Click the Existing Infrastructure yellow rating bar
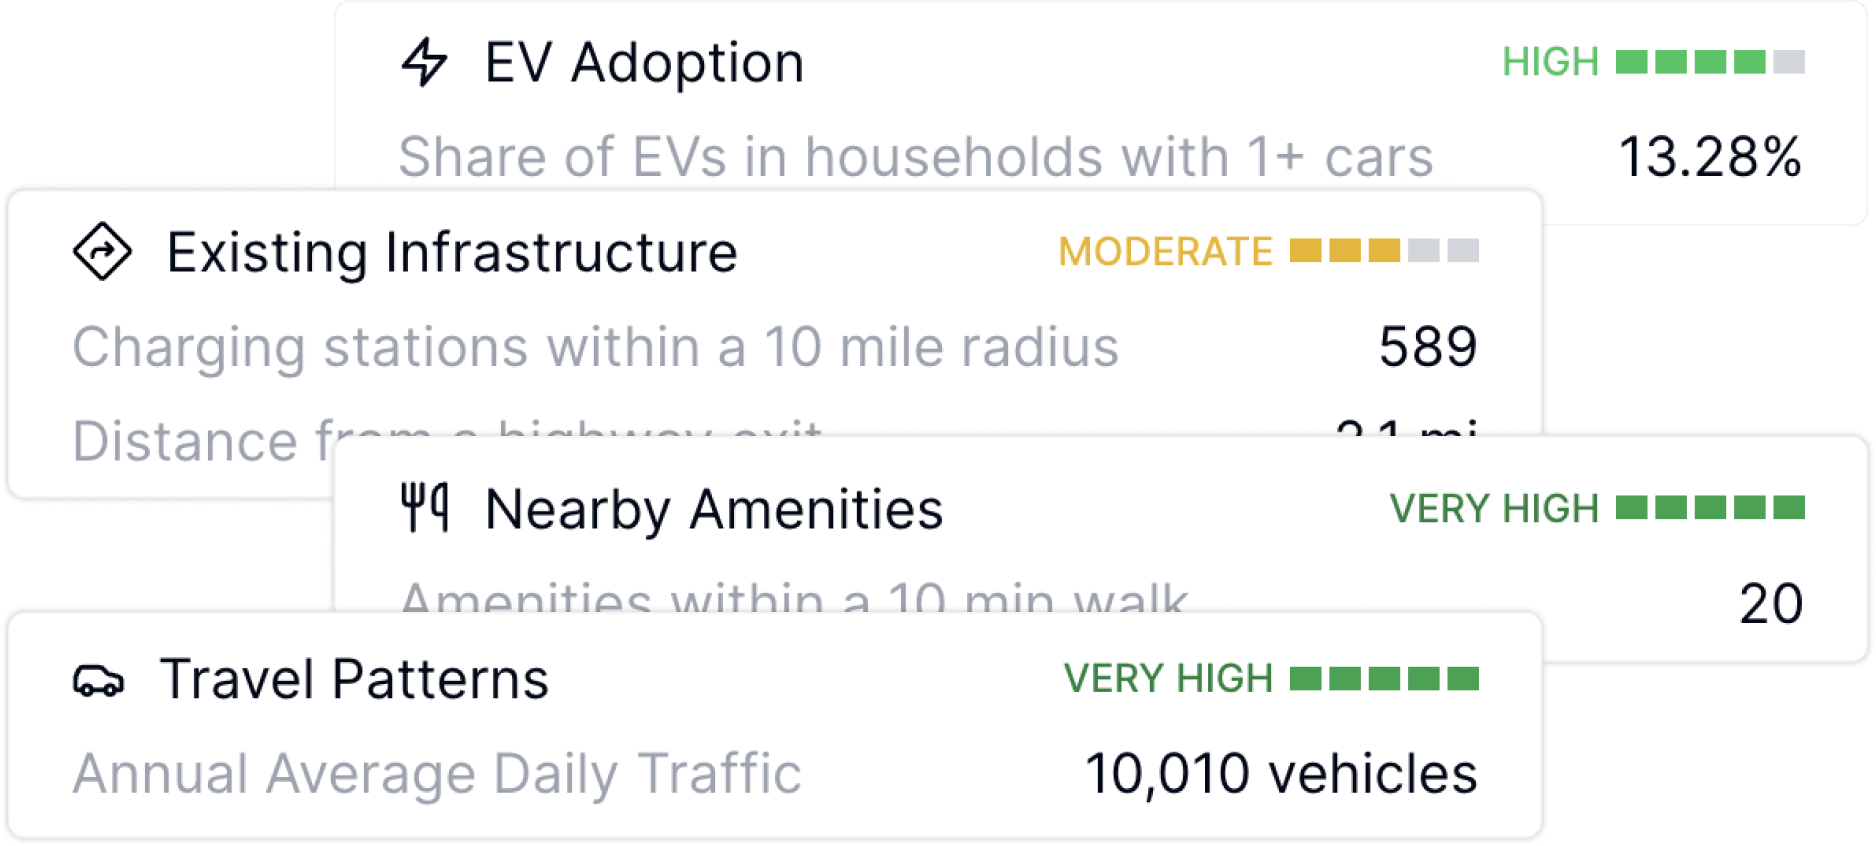1876x846 pixels. [x=1384, y=251]
